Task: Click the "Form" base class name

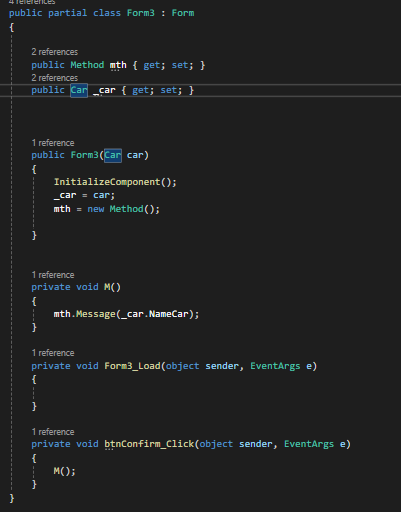Action: click(x=183, y=13)
